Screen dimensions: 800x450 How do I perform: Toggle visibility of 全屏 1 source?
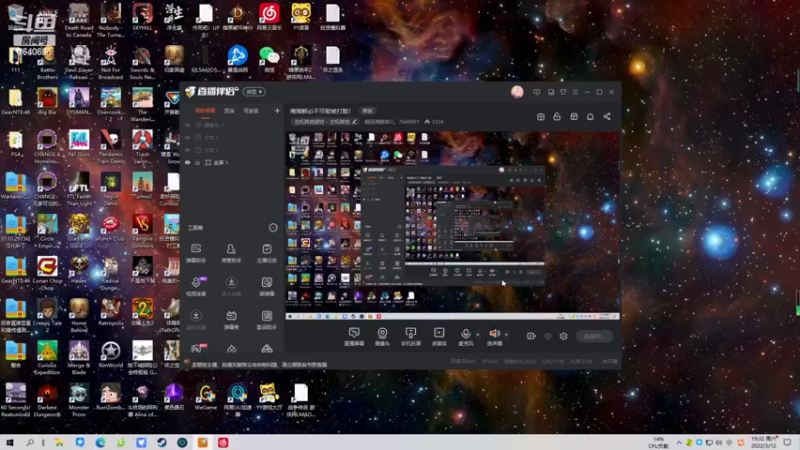pyautogui.click(x=187, y=162)
